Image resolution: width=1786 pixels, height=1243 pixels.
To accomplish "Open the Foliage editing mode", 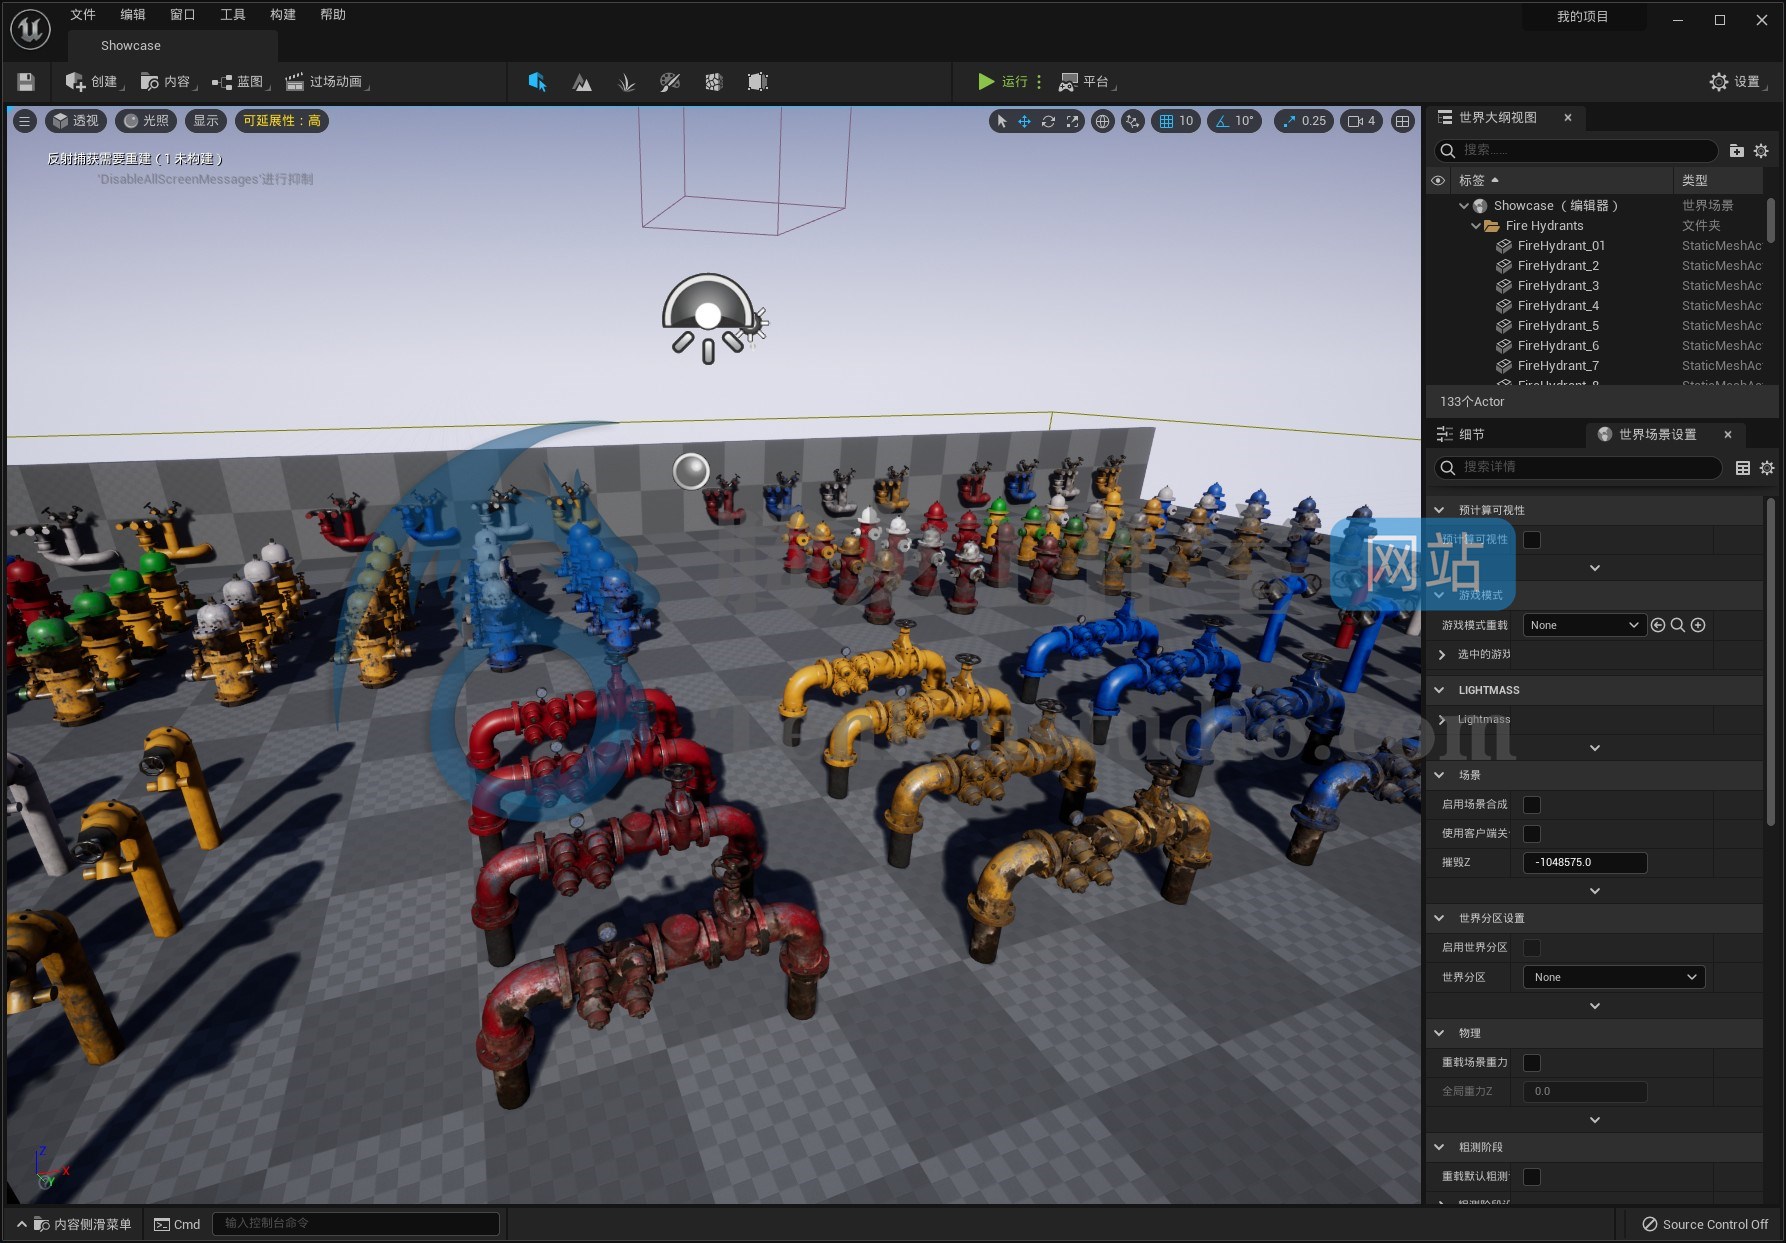I will click(627, 82).
